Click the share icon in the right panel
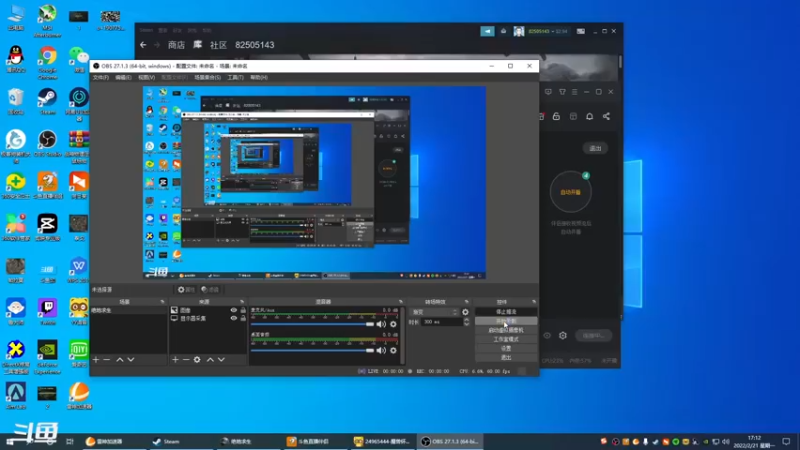The height and width of the screenshot is (450, 800). (606, 116)
